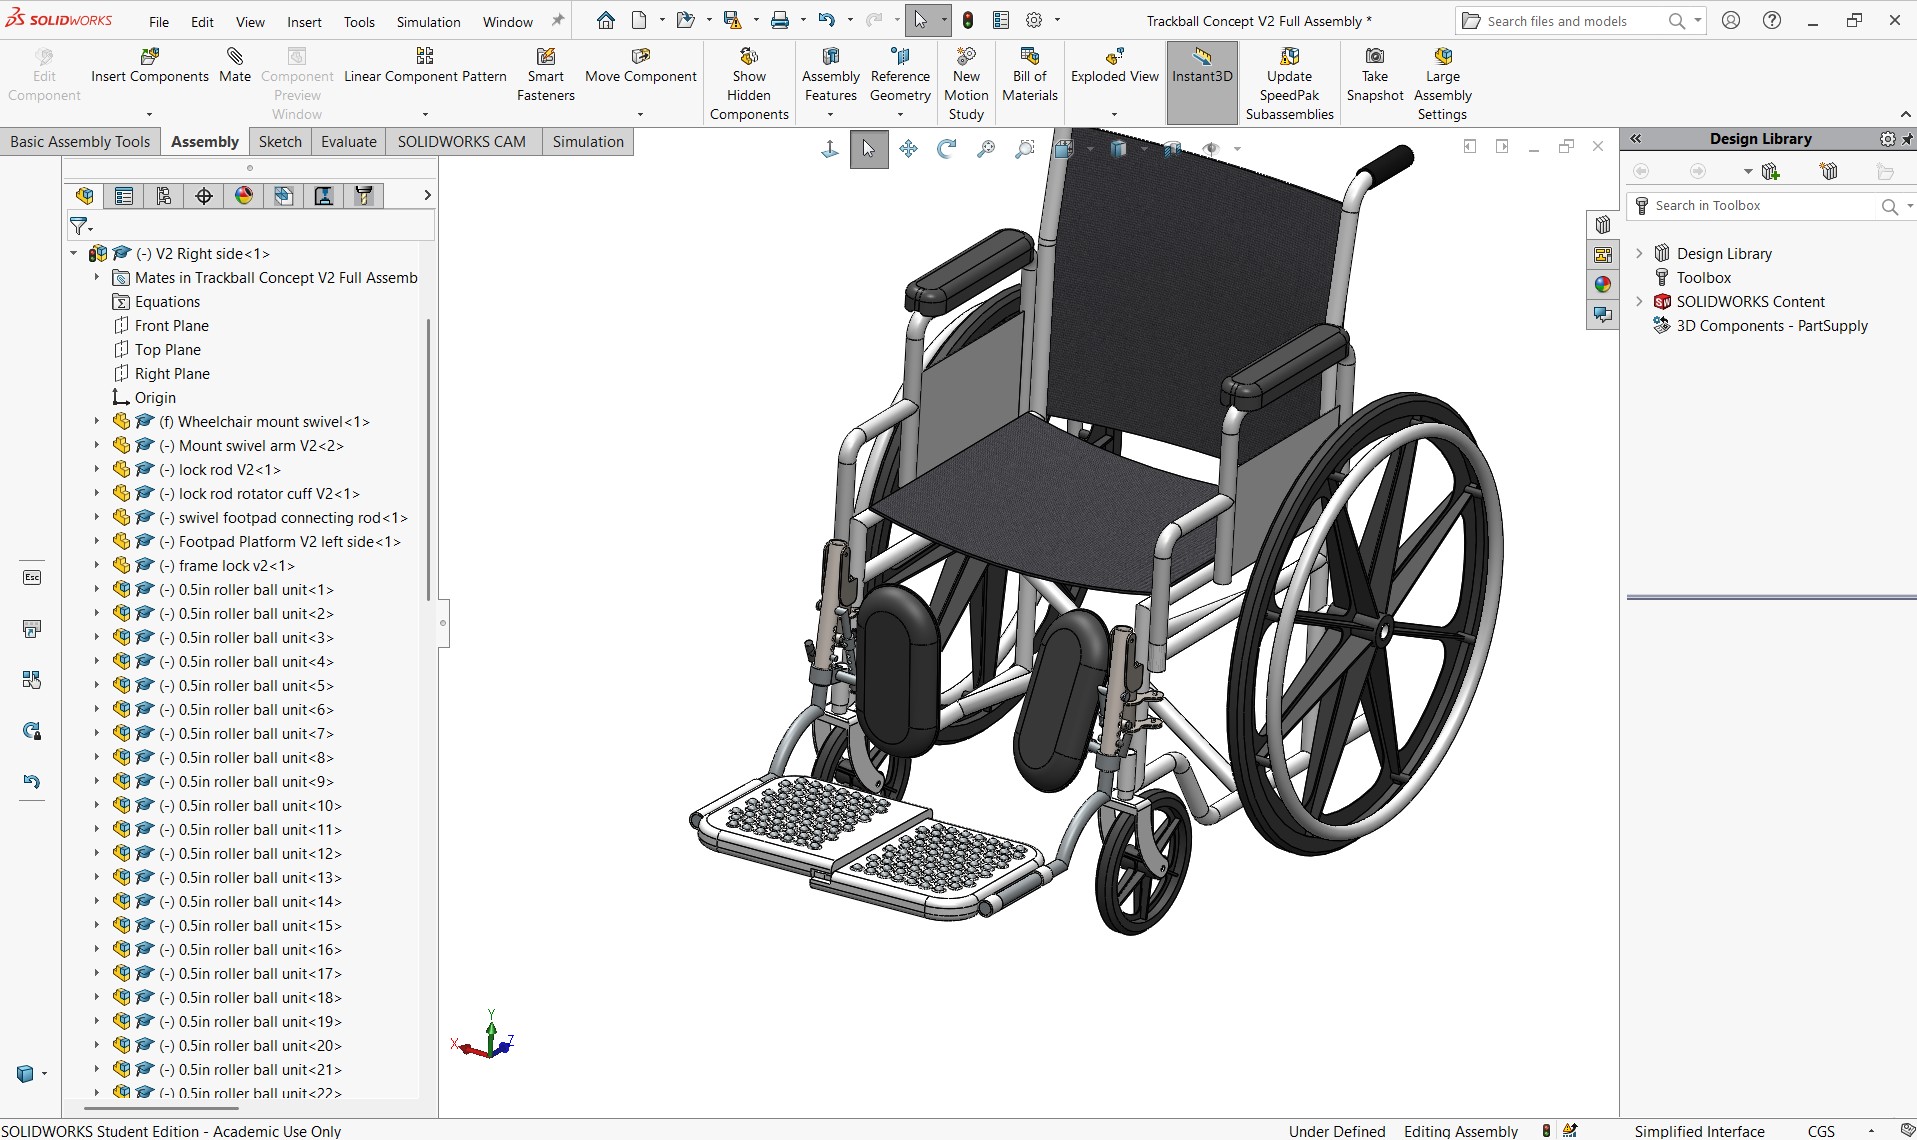Screen dimensions: 1917x1140
Task: Start a New Motion Study
Action: click(966, 84)
